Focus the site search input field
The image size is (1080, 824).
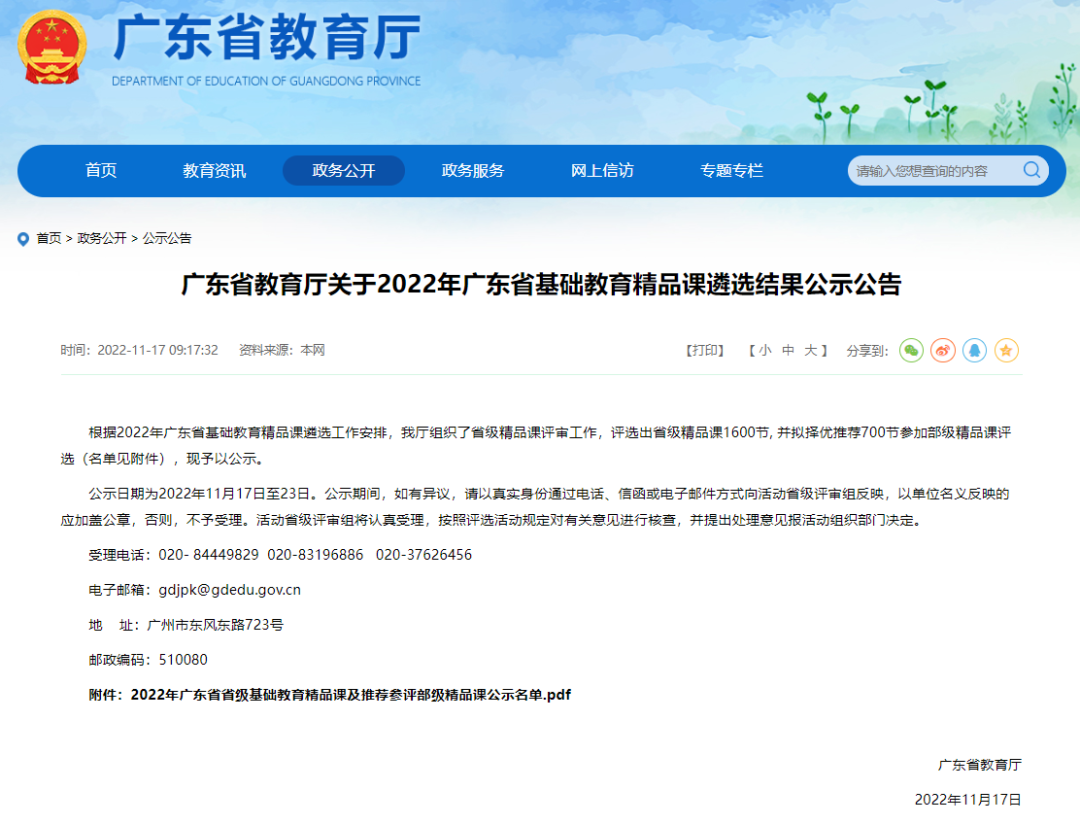[x=930, y=171]
